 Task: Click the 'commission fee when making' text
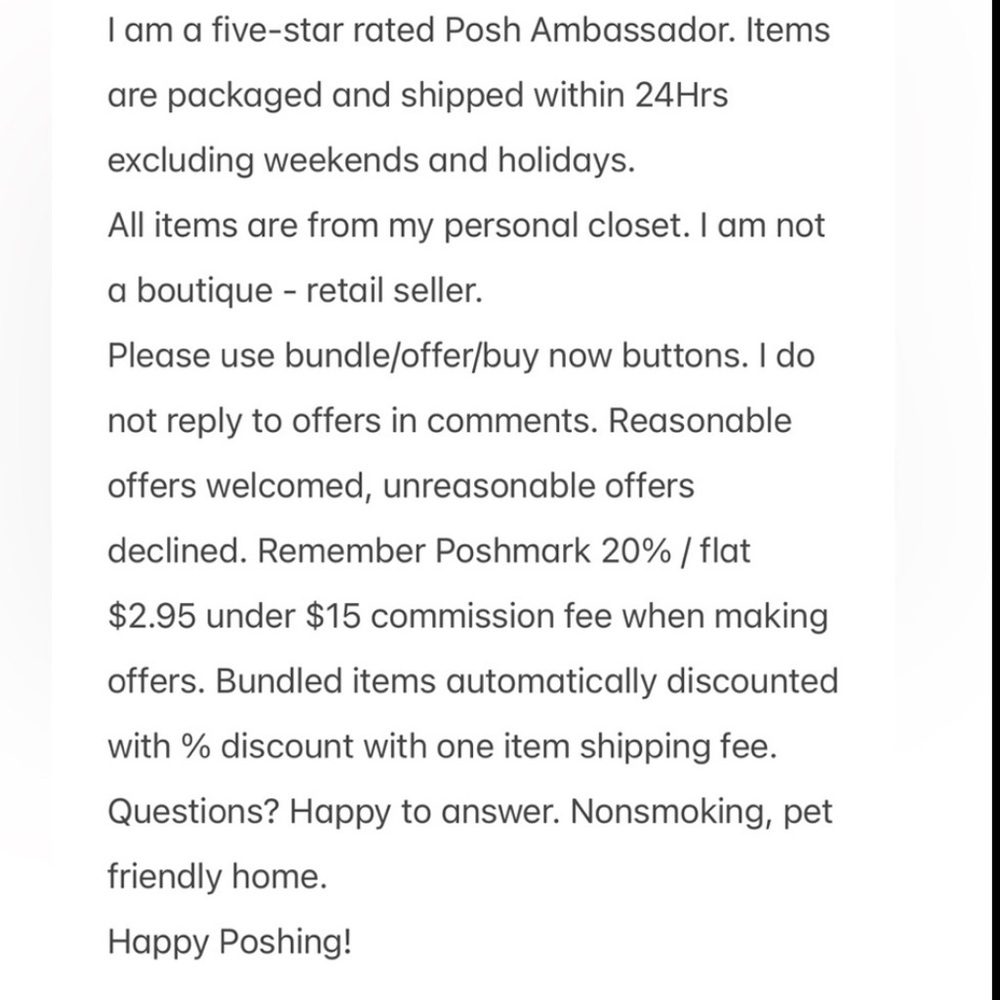pyautogui.click(x=599, y=616)
